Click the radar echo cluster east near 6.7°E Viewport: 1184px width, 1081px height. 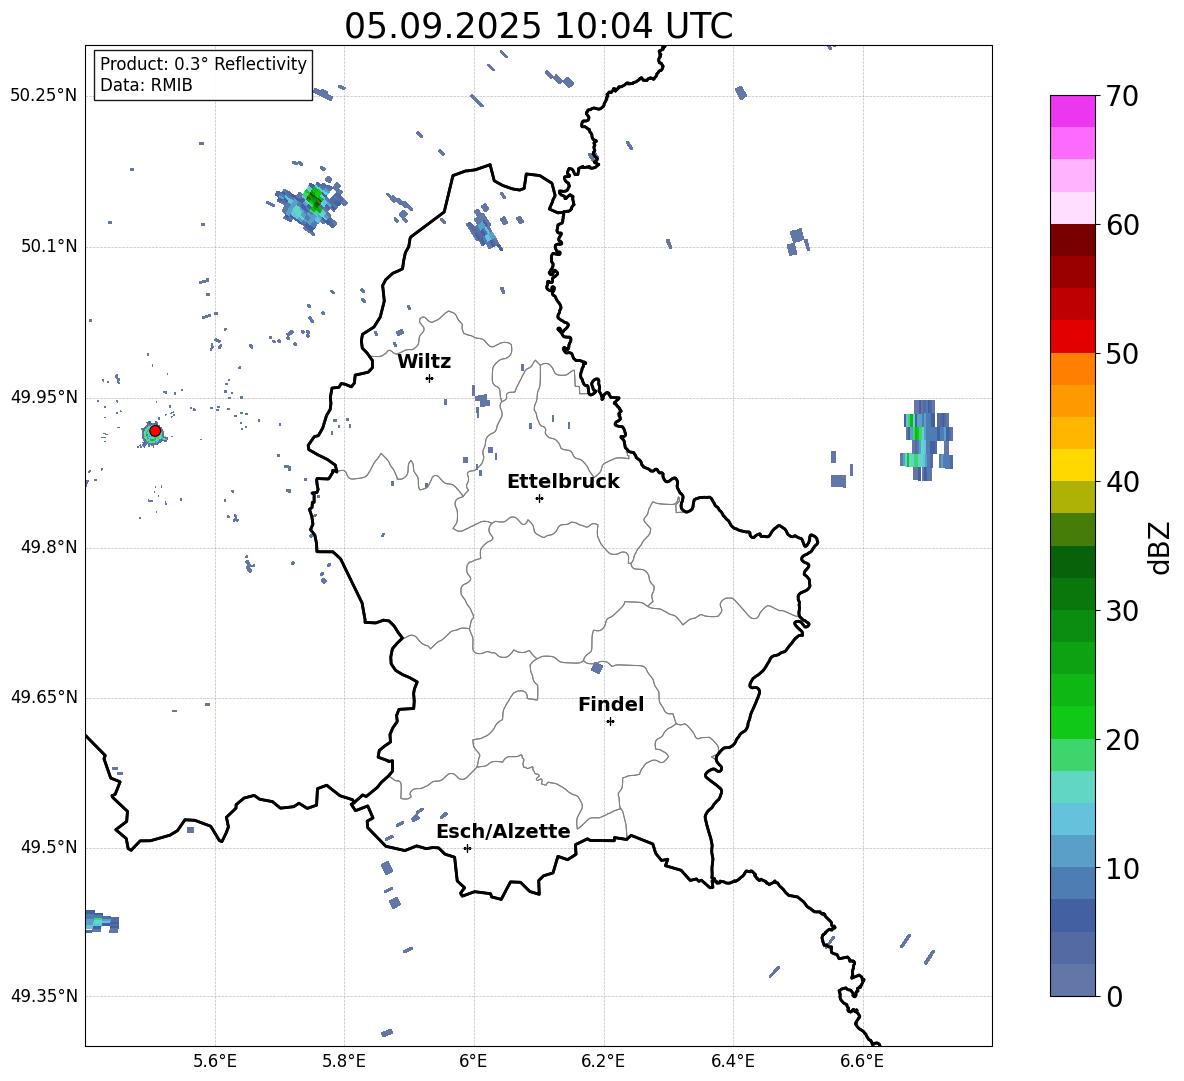point(926,441)
